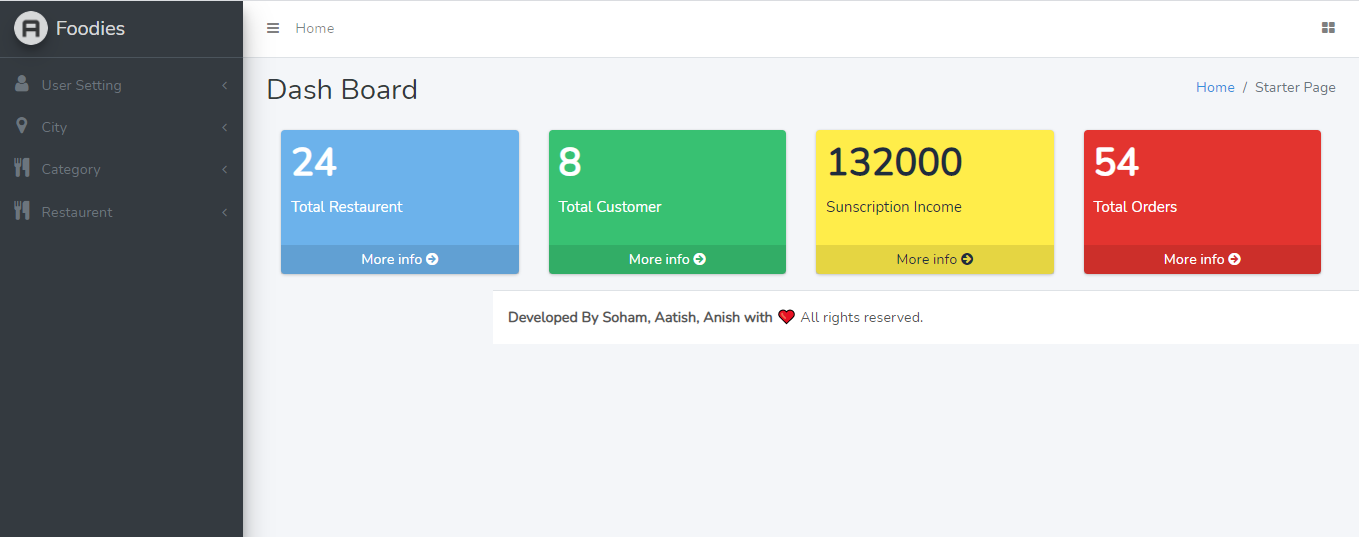Click the City map marker icon
1359x537 pixels.
pos(22,126)
